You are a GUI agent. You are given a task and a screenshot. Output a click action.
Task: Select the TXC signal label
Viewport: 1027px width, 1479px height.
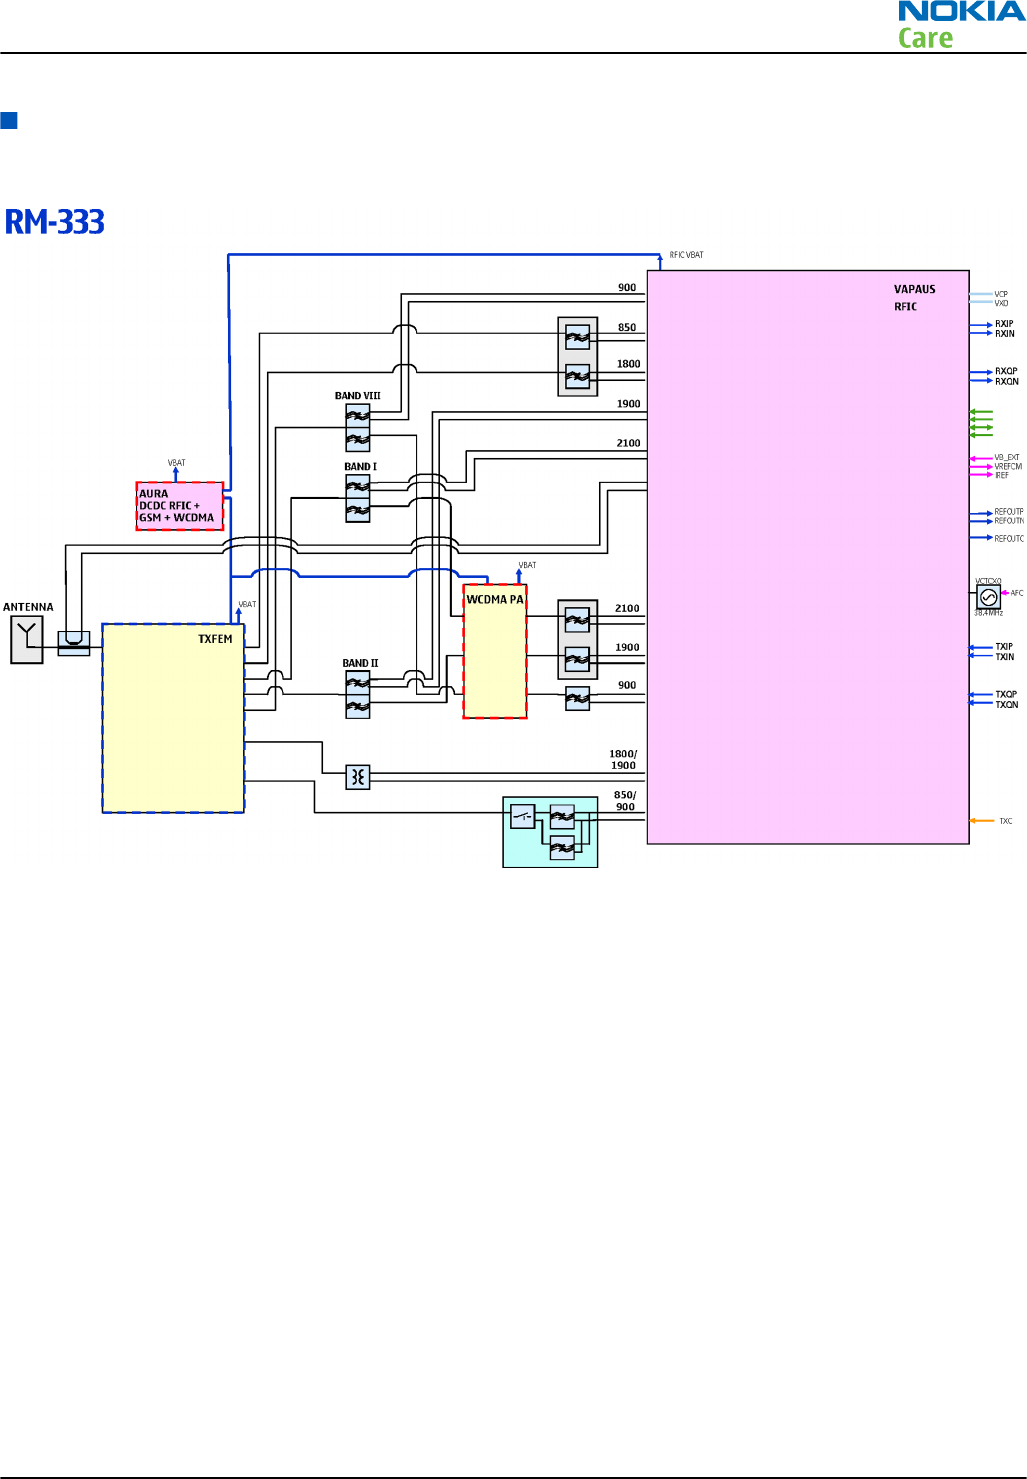click(1006, 821)
